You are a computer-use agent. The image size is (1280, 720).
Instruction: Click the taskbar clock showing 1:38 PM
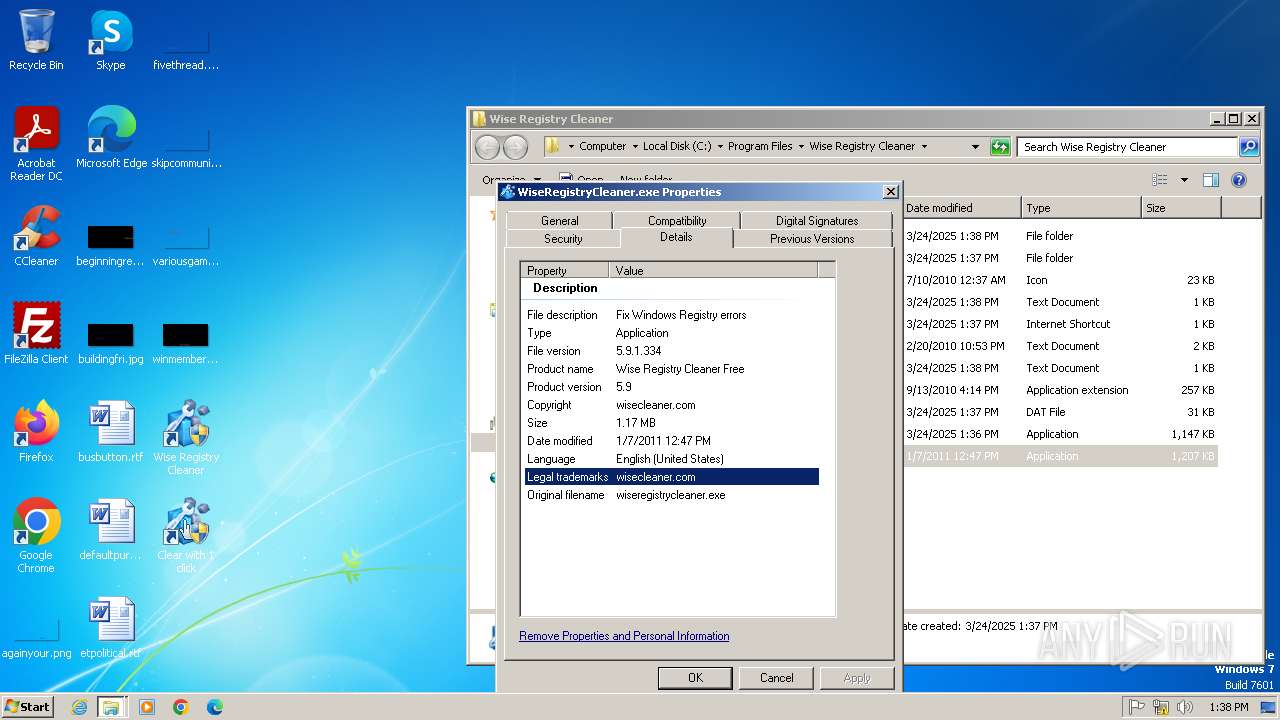pyautogui.click(x=1228, y=707)
